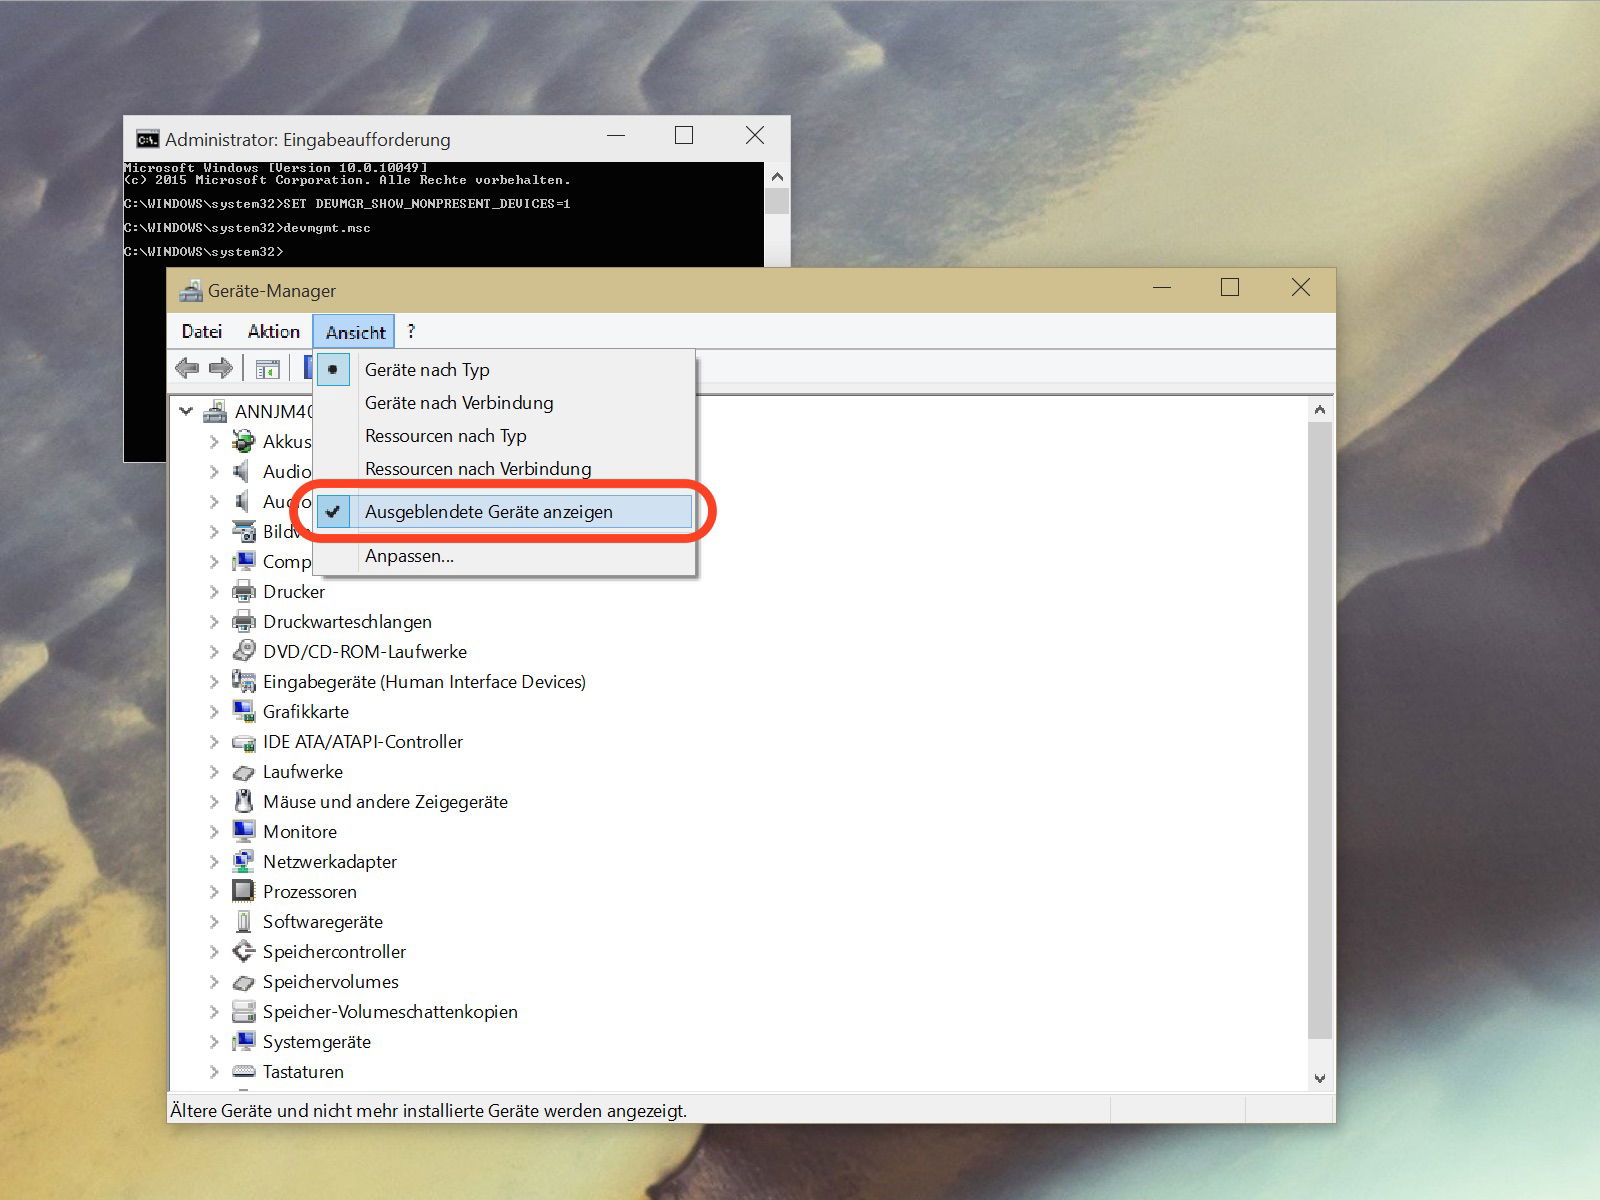The width and height of the screenshot is (1600, 1200).
Task: Click the Laufwerke drive icon
Action: point(243,772)
